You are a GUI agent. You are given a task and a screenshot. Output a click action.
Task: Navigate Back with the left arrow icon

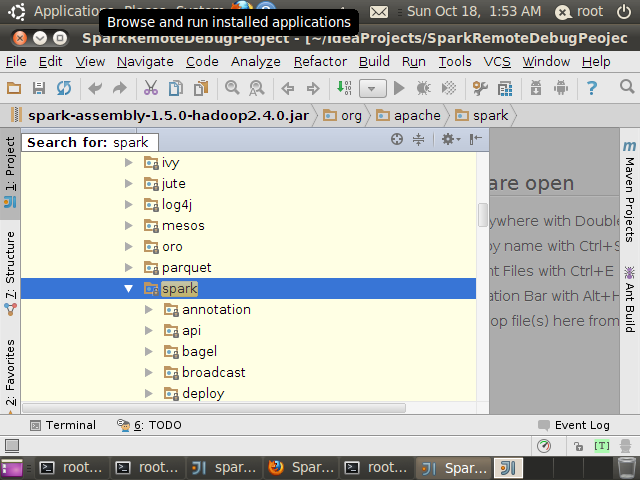pos(288,88)
